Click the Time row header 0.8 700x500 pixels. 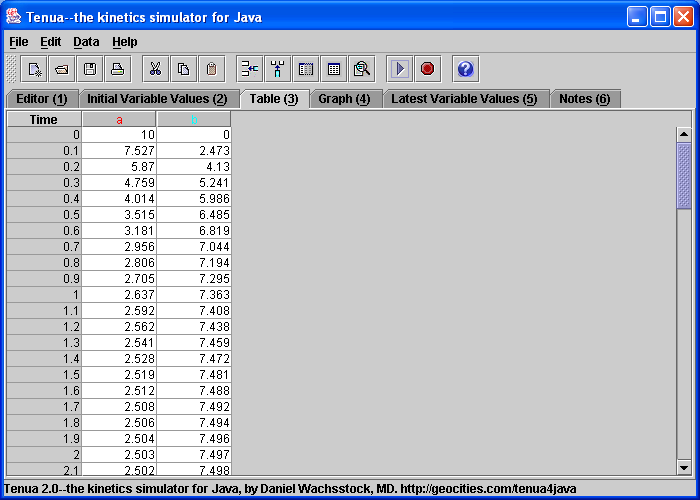[44, 263]
